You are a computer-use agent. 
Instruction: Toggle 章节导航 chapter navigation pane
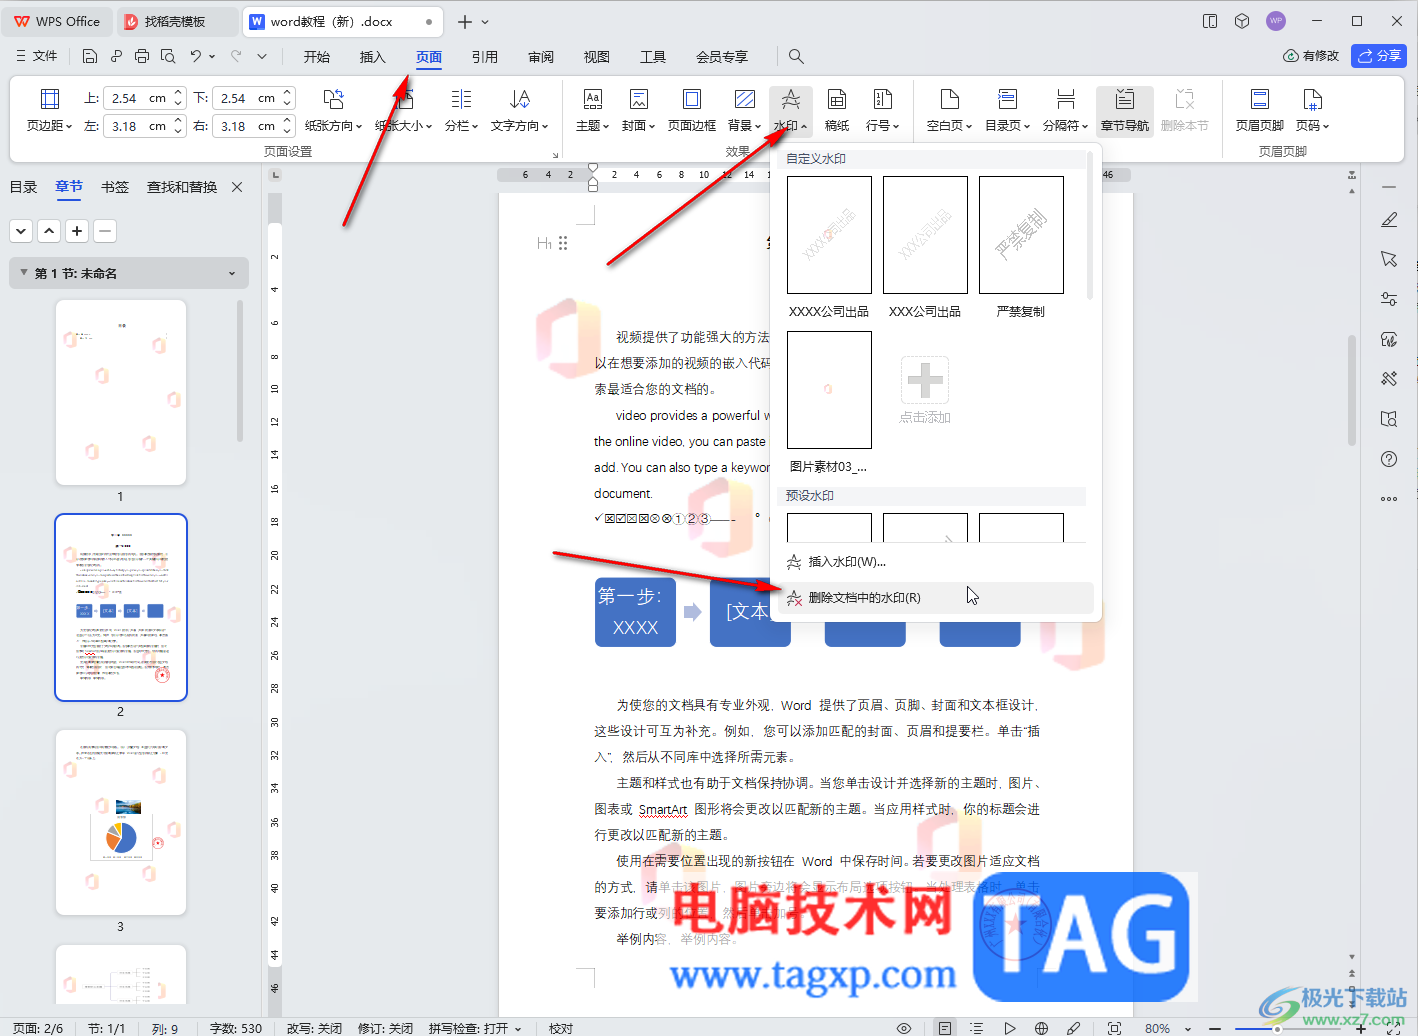coord(1125,110)
